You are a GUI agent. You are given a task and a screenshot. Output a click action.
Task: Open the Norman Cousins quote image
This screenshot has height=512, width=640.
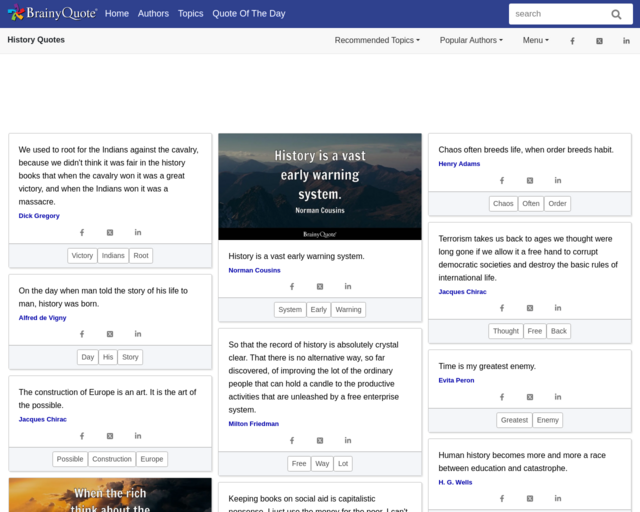(320, 187)
